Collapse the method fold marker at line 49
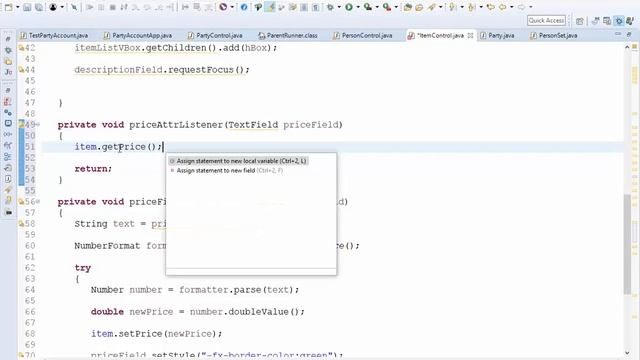This screenshot has width=640, height=360. point(38,124)
